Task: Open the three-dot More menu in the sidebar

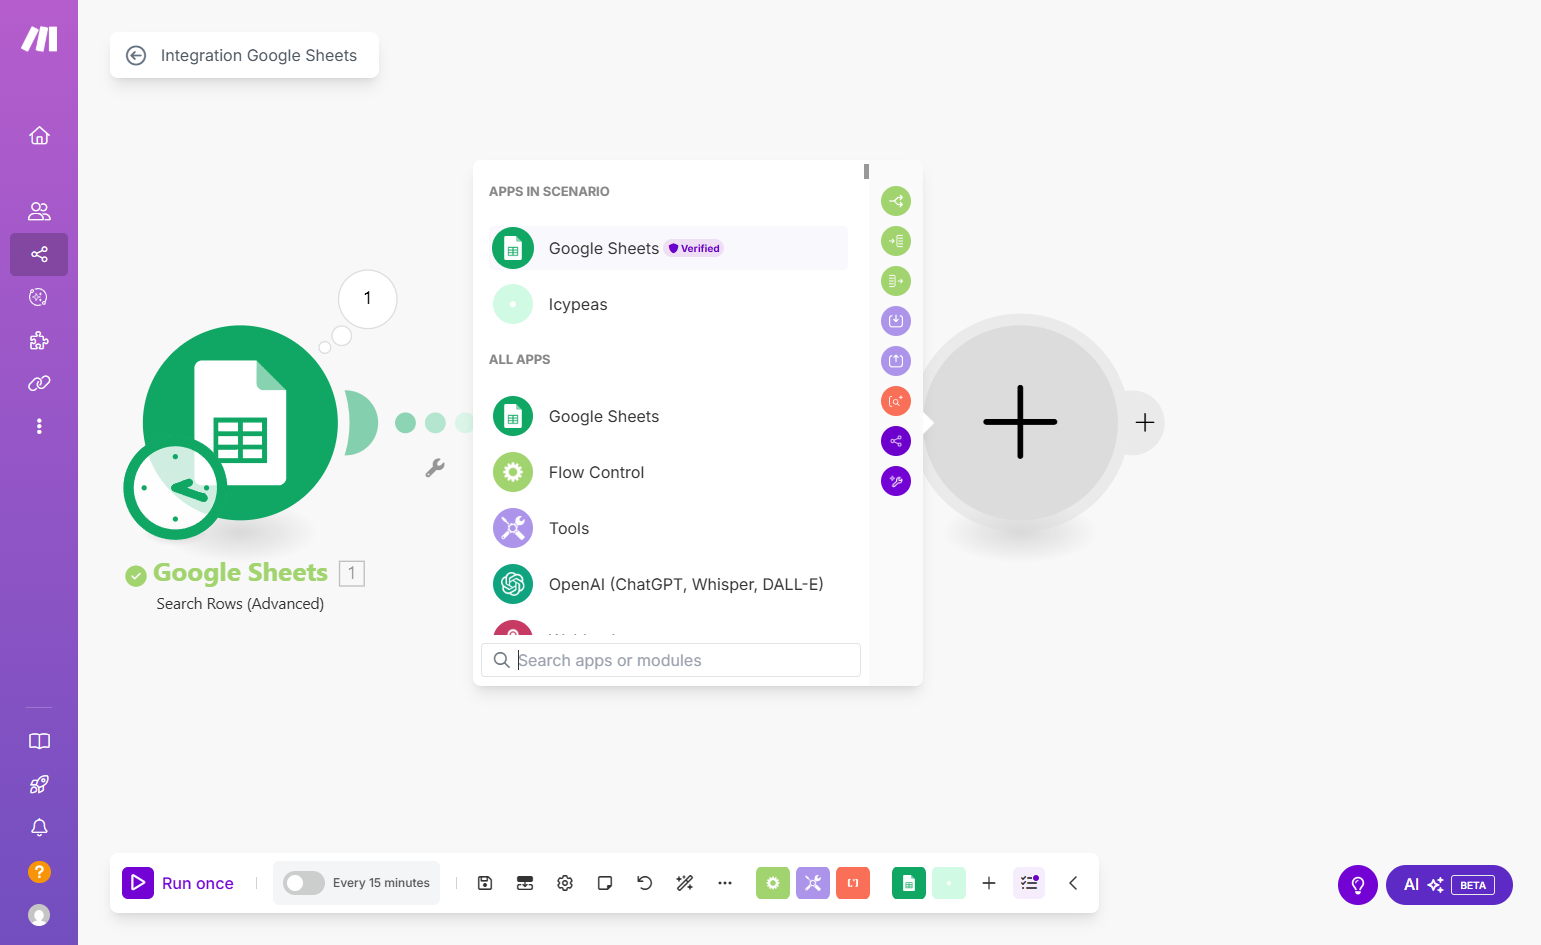Action: 39,426
